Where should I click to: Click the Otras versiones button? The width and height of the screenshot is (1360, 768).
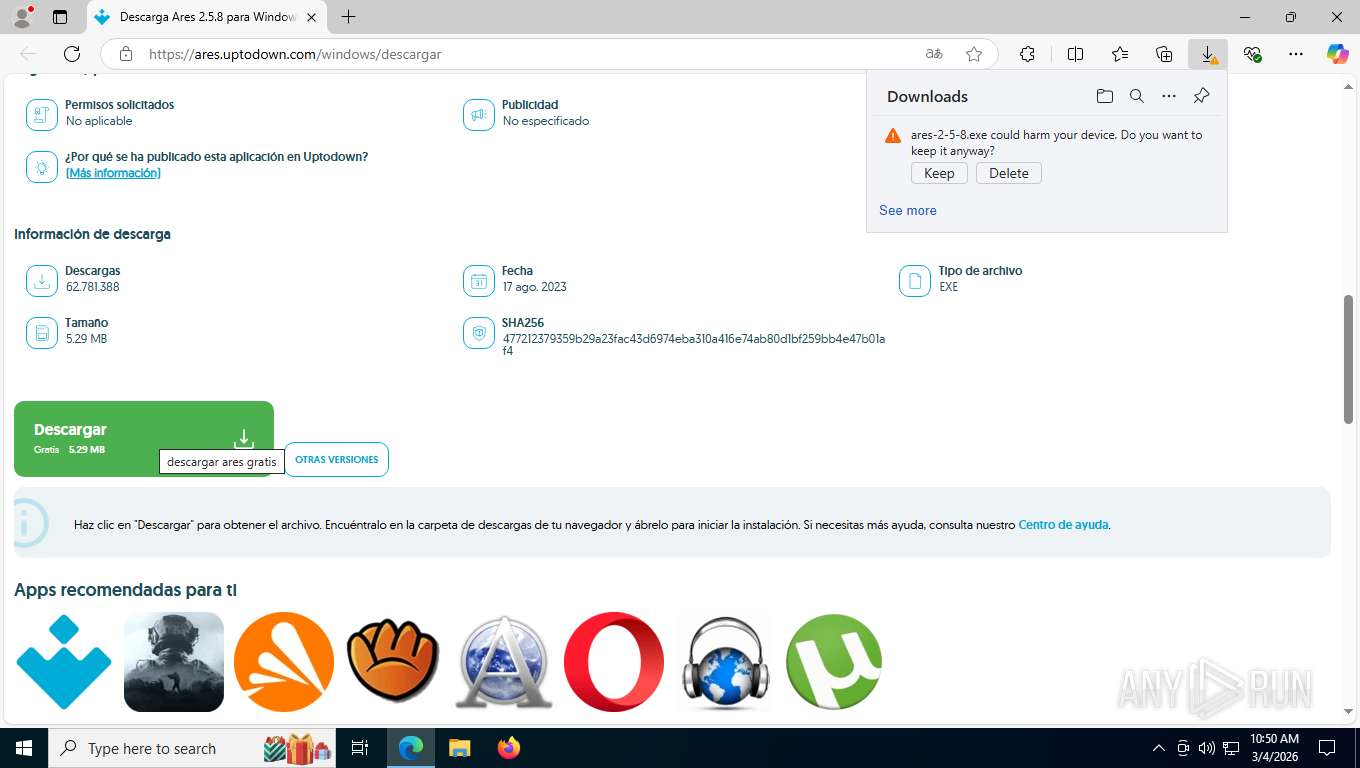[337, 460]
